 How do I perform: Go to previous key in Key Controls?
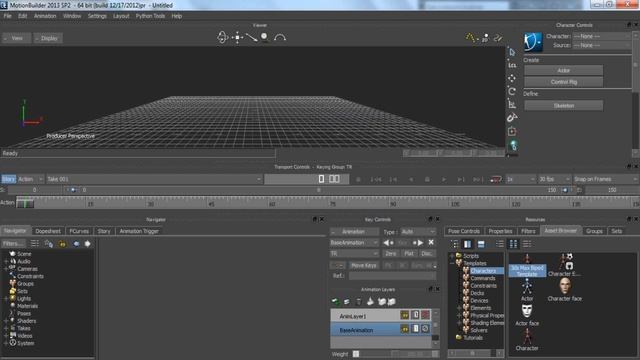pyautogui.click(x=388, y=242)
